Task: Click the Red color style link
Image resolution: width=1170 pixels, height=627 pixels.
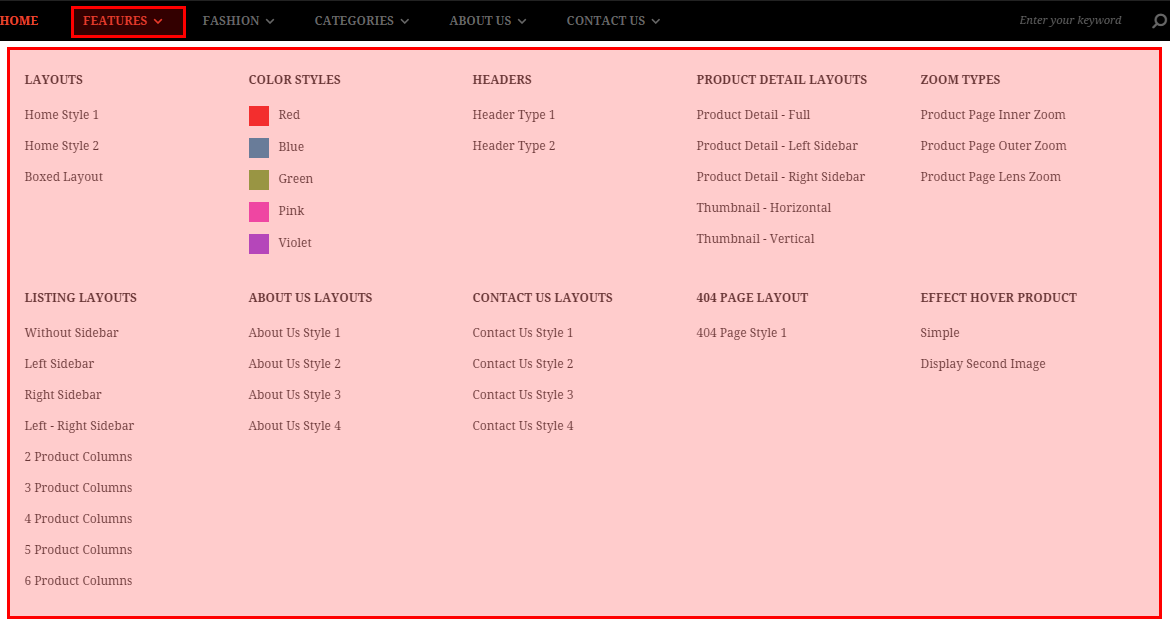Action: [290, 115]
